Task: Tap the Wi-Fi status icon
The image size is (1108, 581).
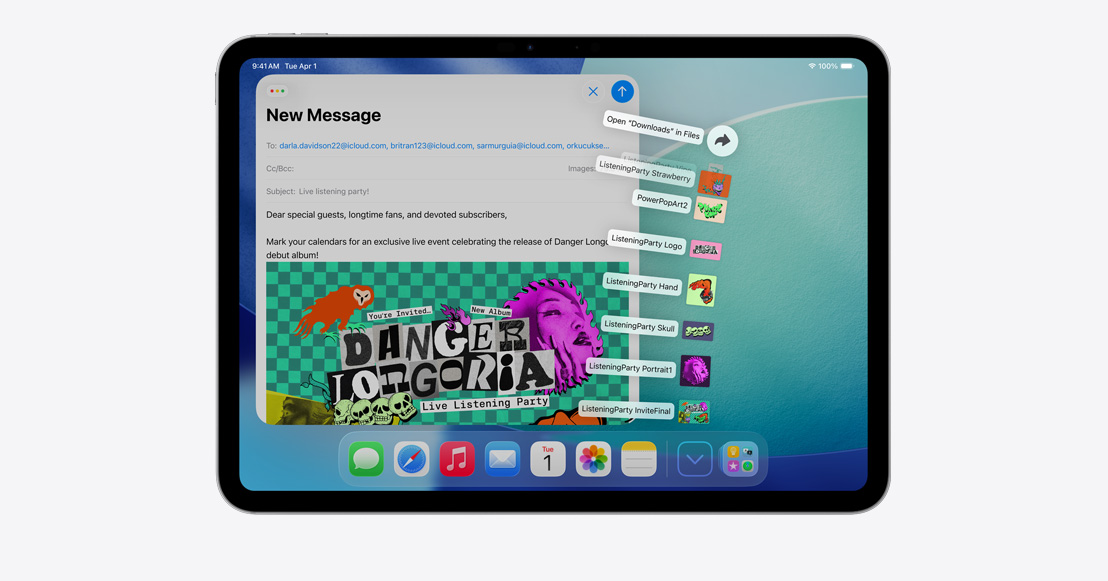Action: [x=812, y=66]
